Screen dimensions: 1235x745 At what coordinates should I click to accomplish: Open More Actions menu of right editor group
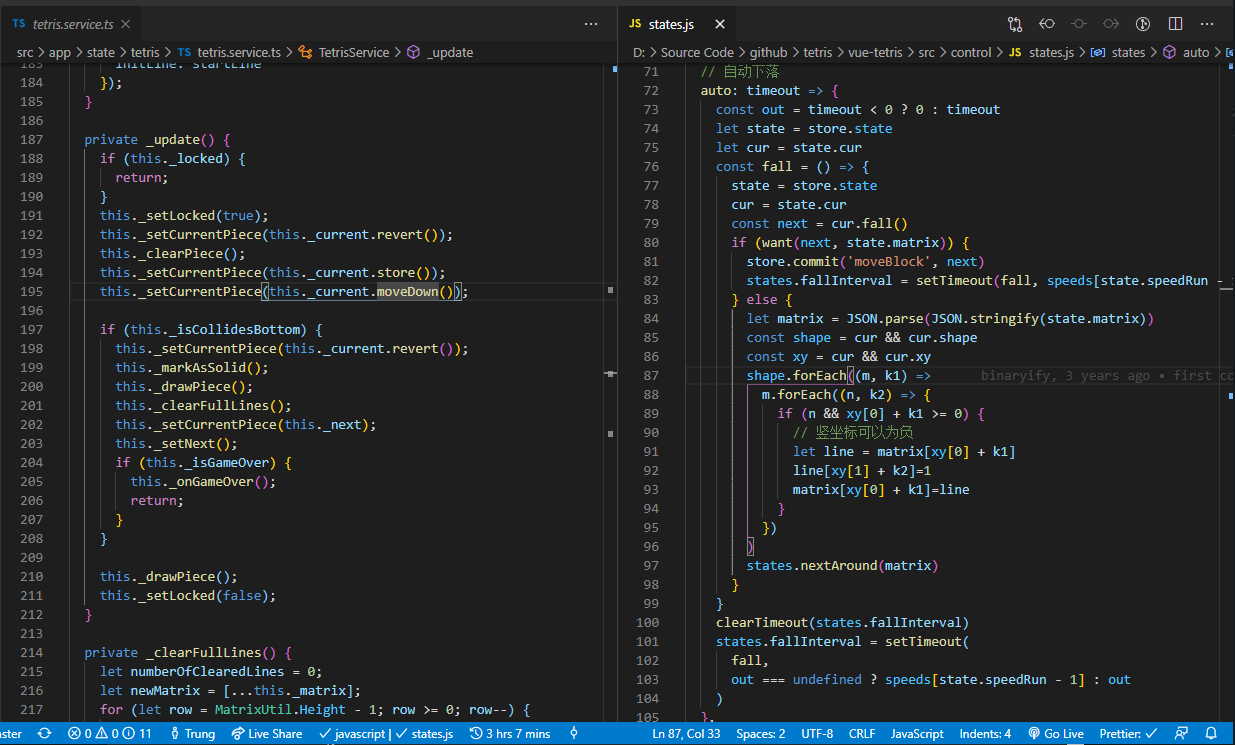click(x=1207, y=23)
